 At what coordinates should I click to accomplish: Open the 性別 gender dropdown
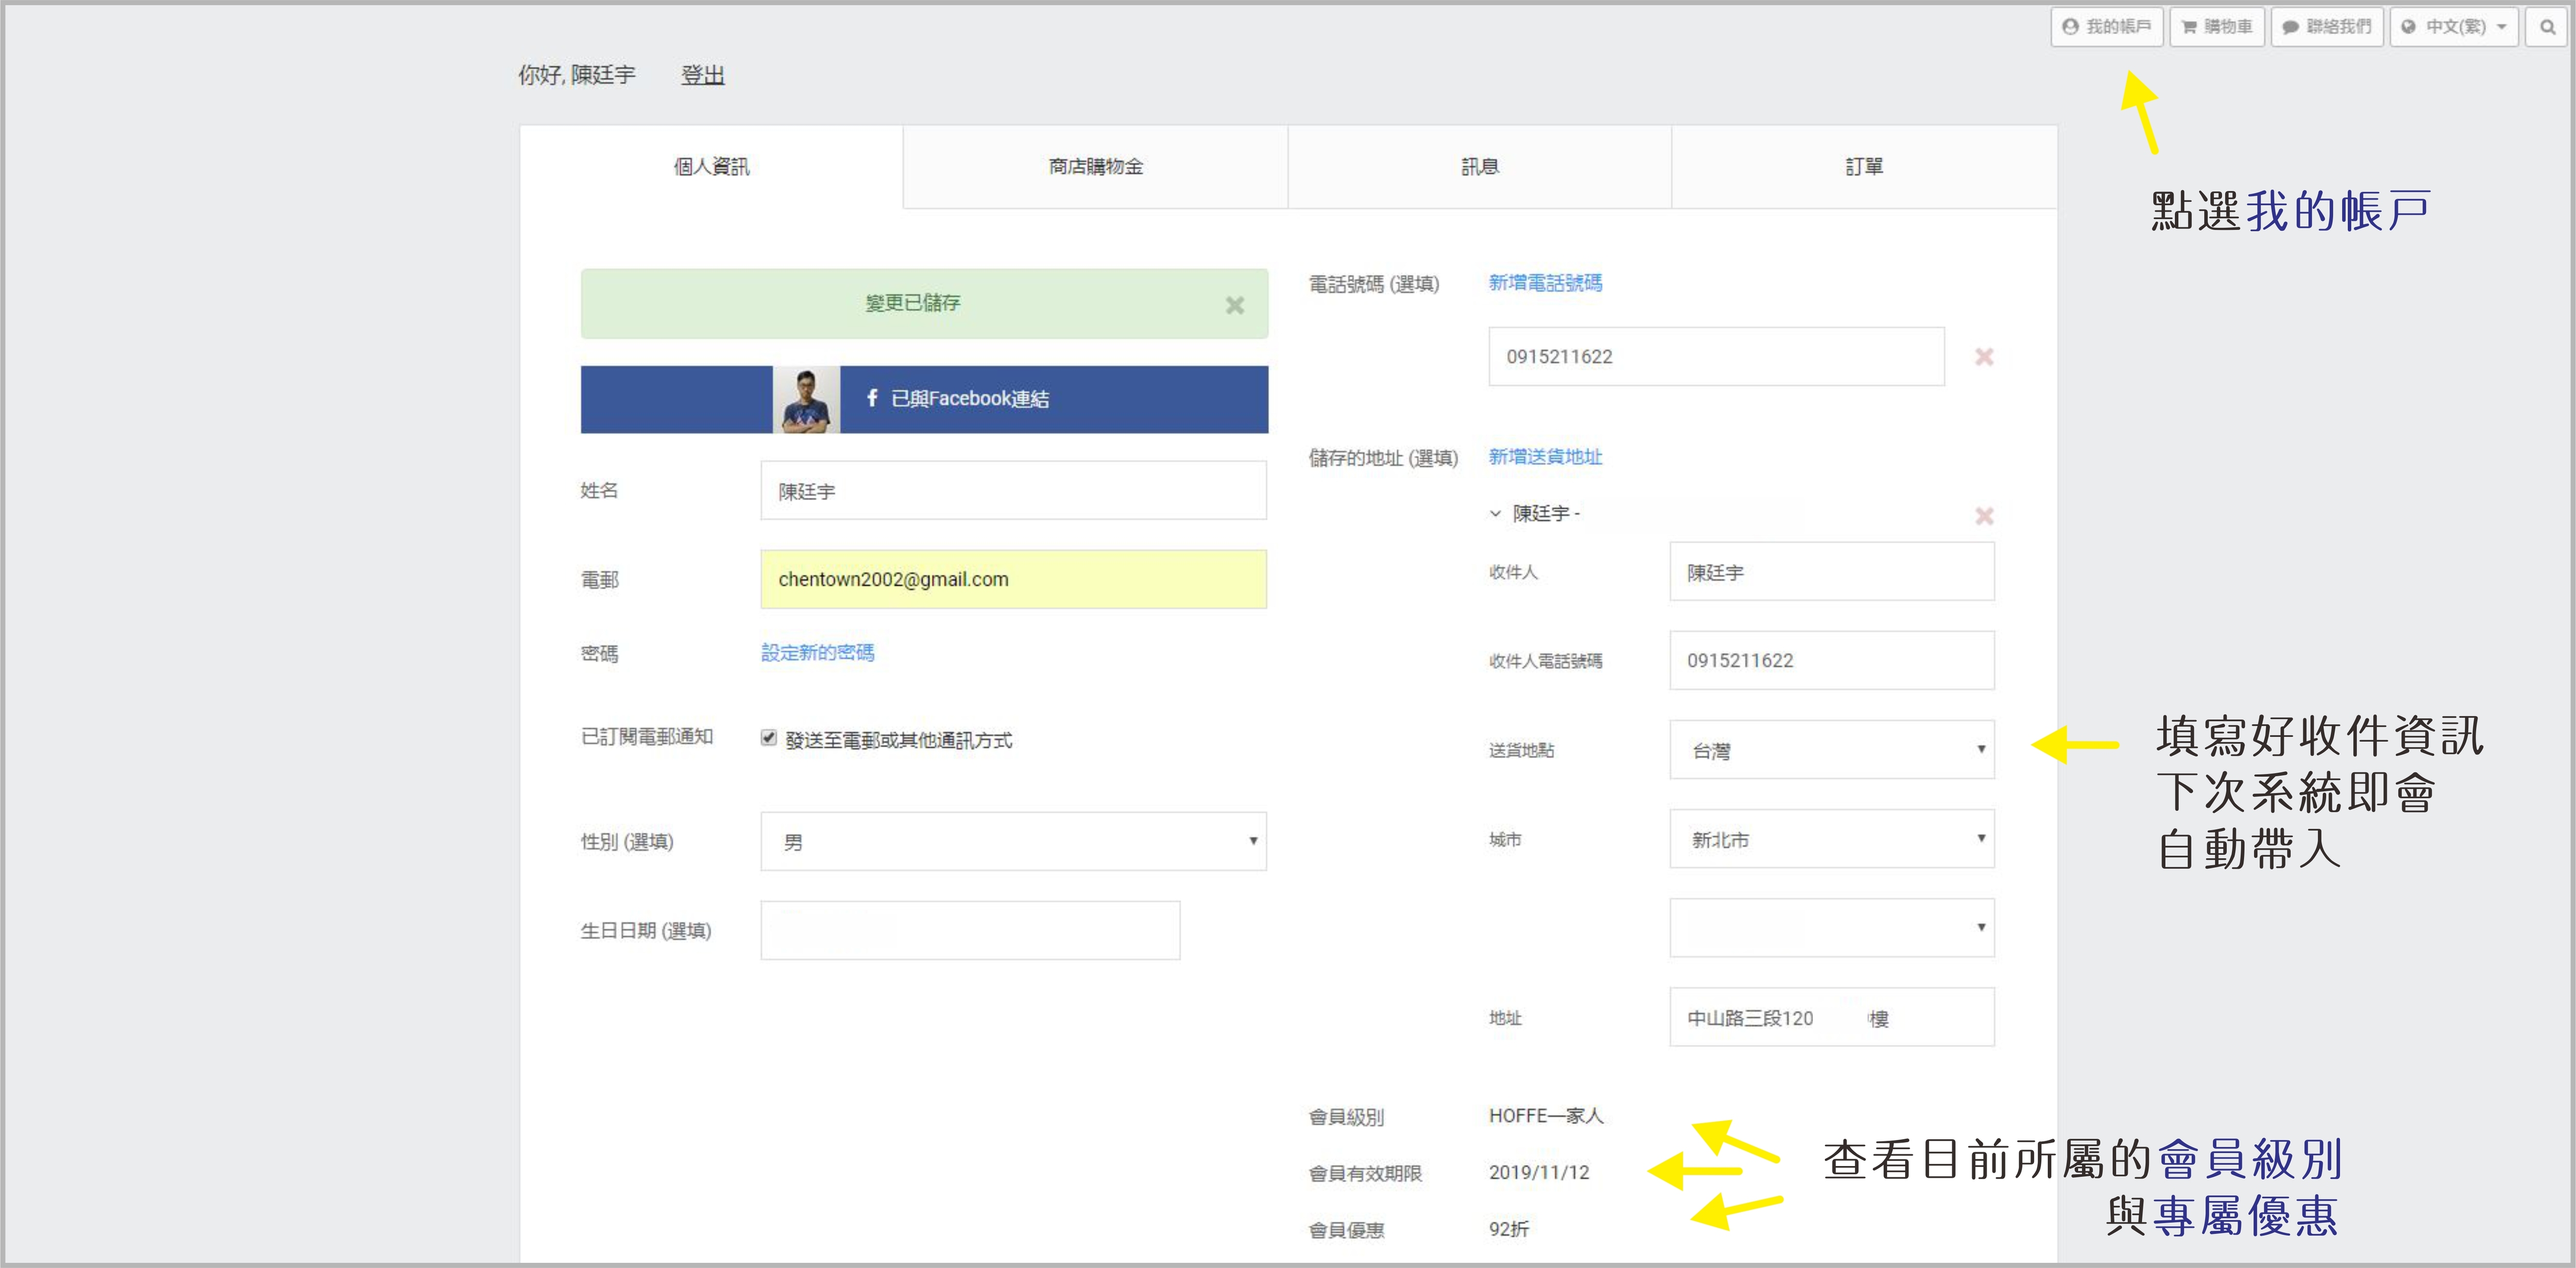pyautogui.click(x=1012, y=841)
